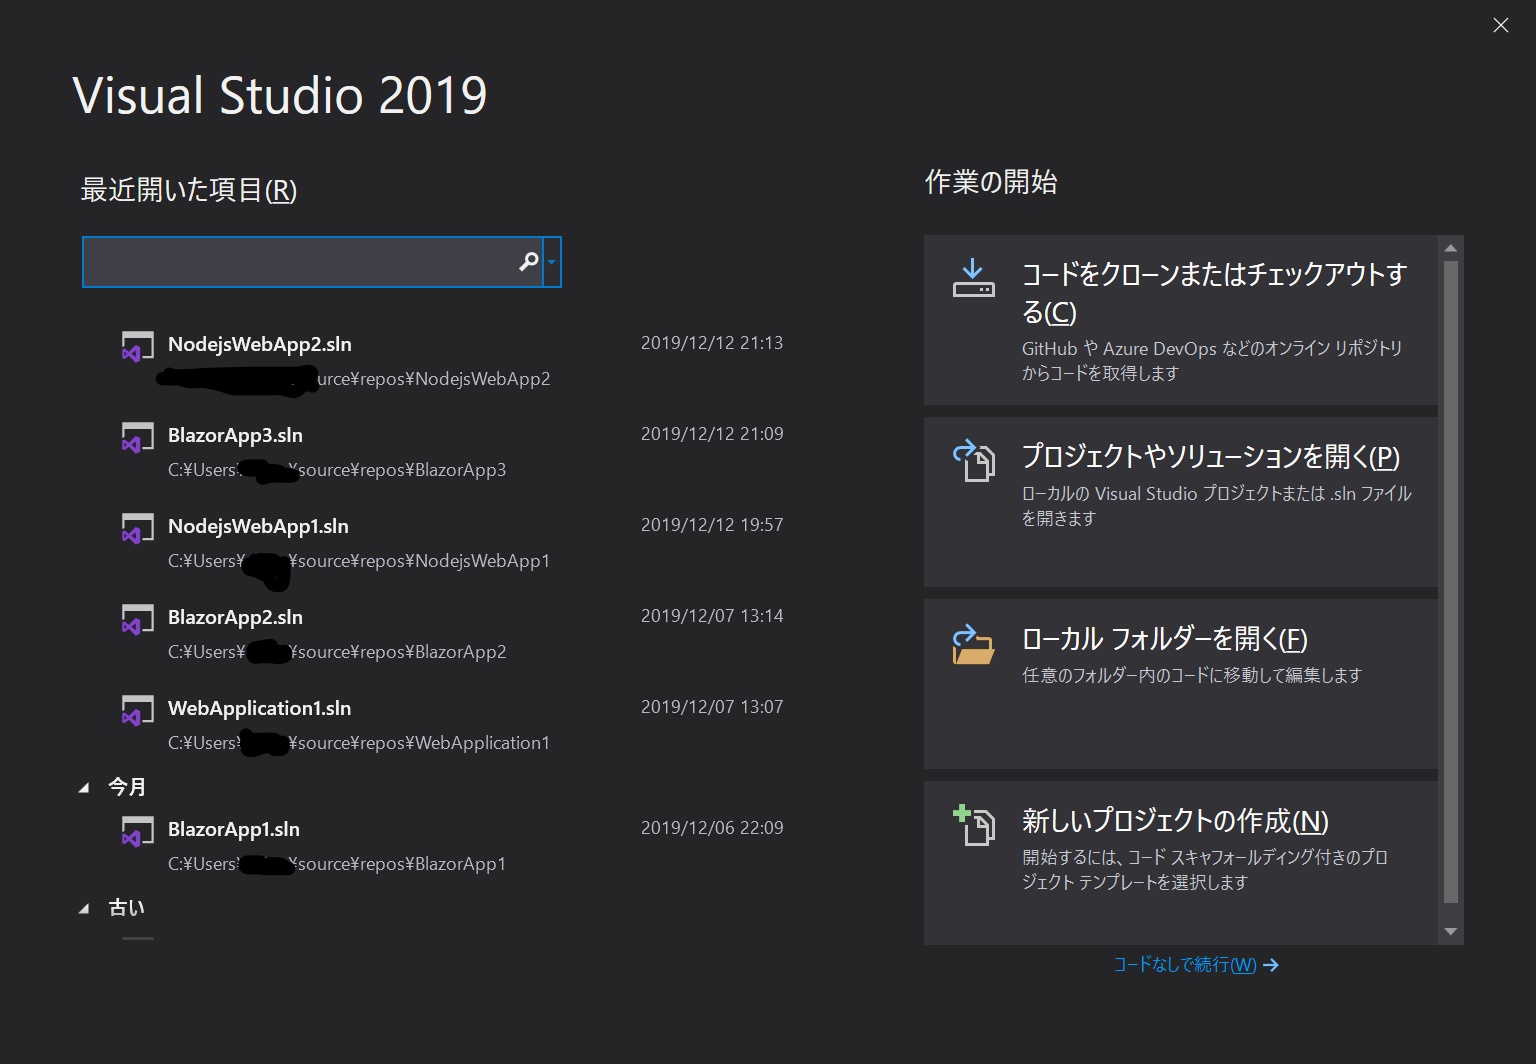Click the 古い group label

[127, 908]
